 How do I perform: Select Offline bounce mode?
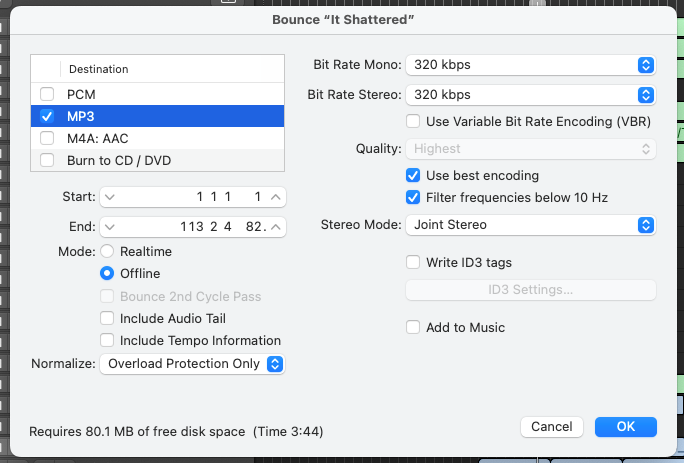pyautogui.click(x=107, y=273)
